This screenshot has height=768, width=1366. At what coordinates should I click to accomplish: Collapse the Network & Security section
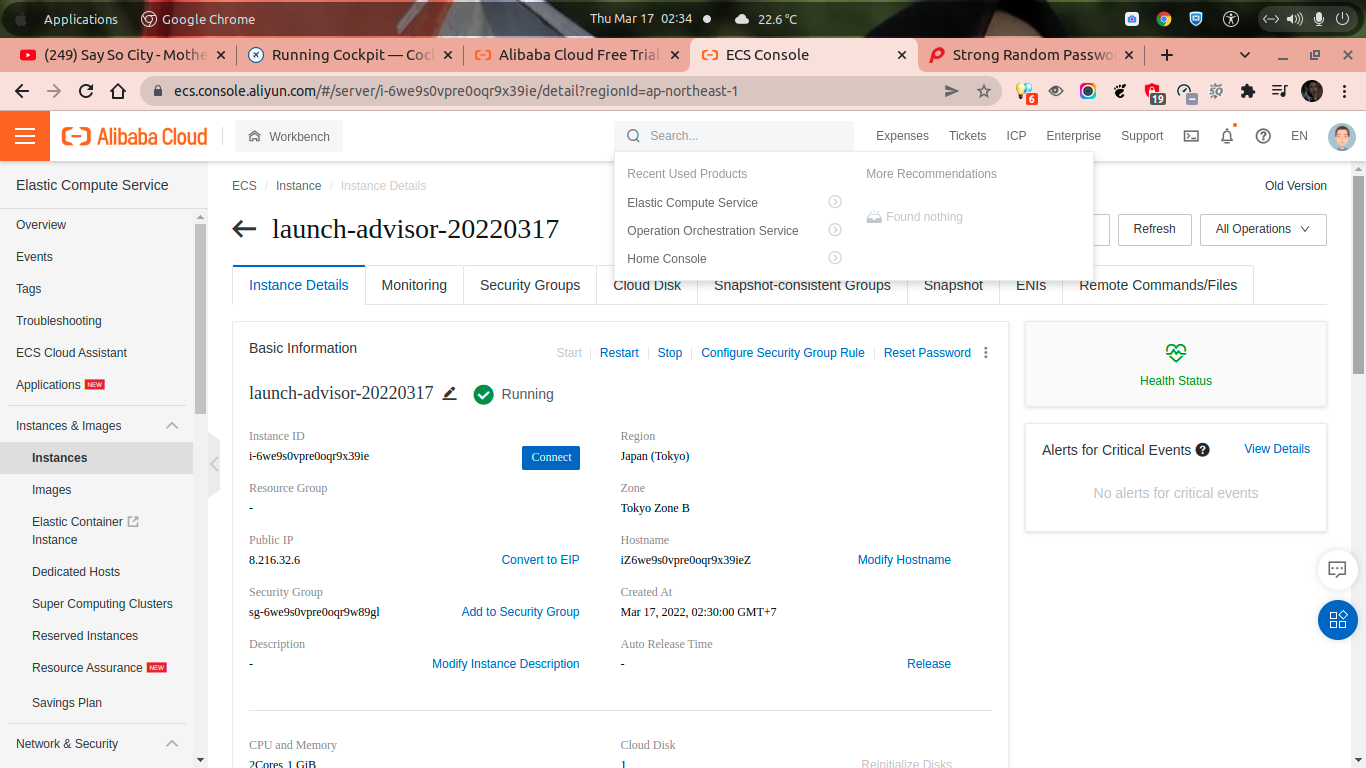tap(172, 744)
